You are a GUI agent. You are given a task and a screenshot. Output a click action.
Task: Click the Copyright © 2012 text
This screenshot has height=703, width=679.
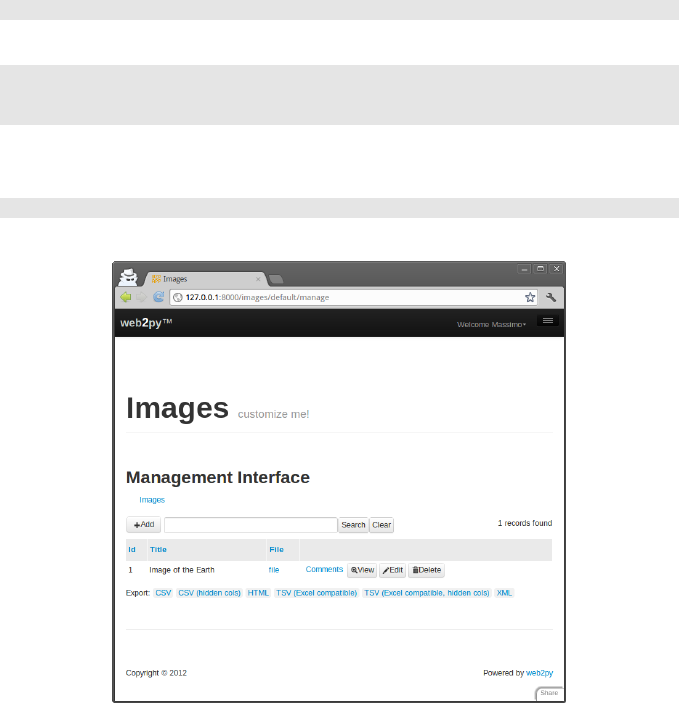tap(156, 673)
